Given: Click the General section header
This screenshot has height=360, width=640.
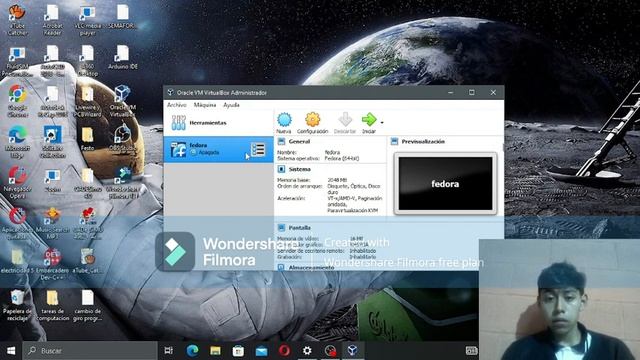Looking at the screenshot, I should tap(299, 142).
